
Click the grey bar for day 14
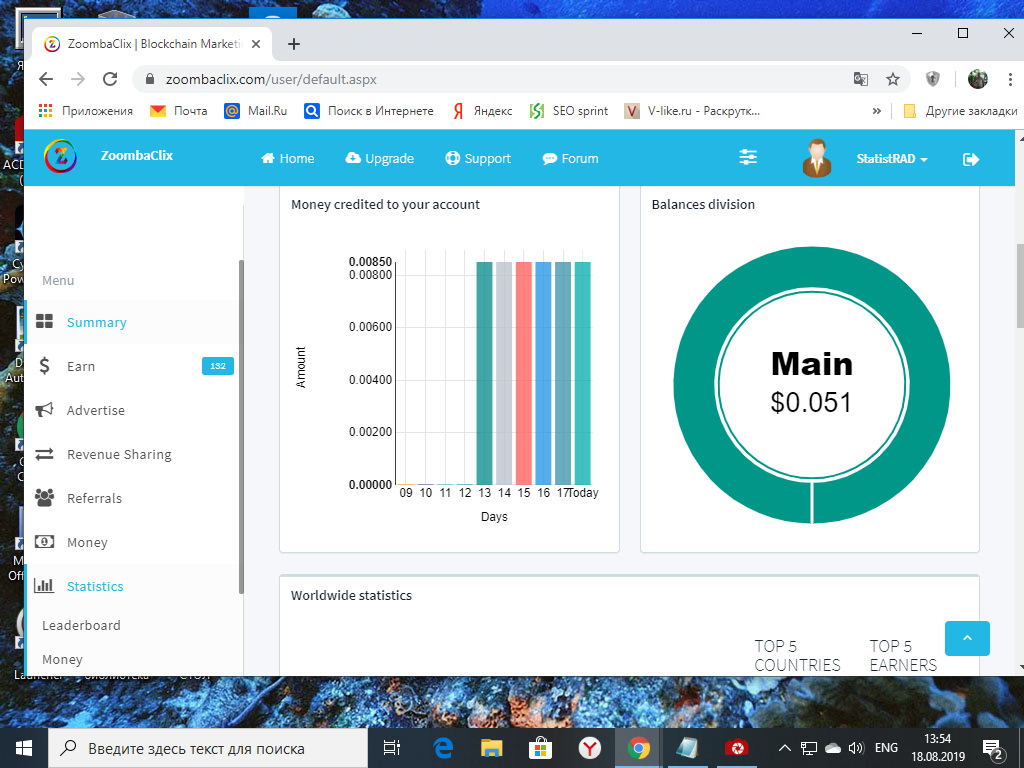pos(504,373)
